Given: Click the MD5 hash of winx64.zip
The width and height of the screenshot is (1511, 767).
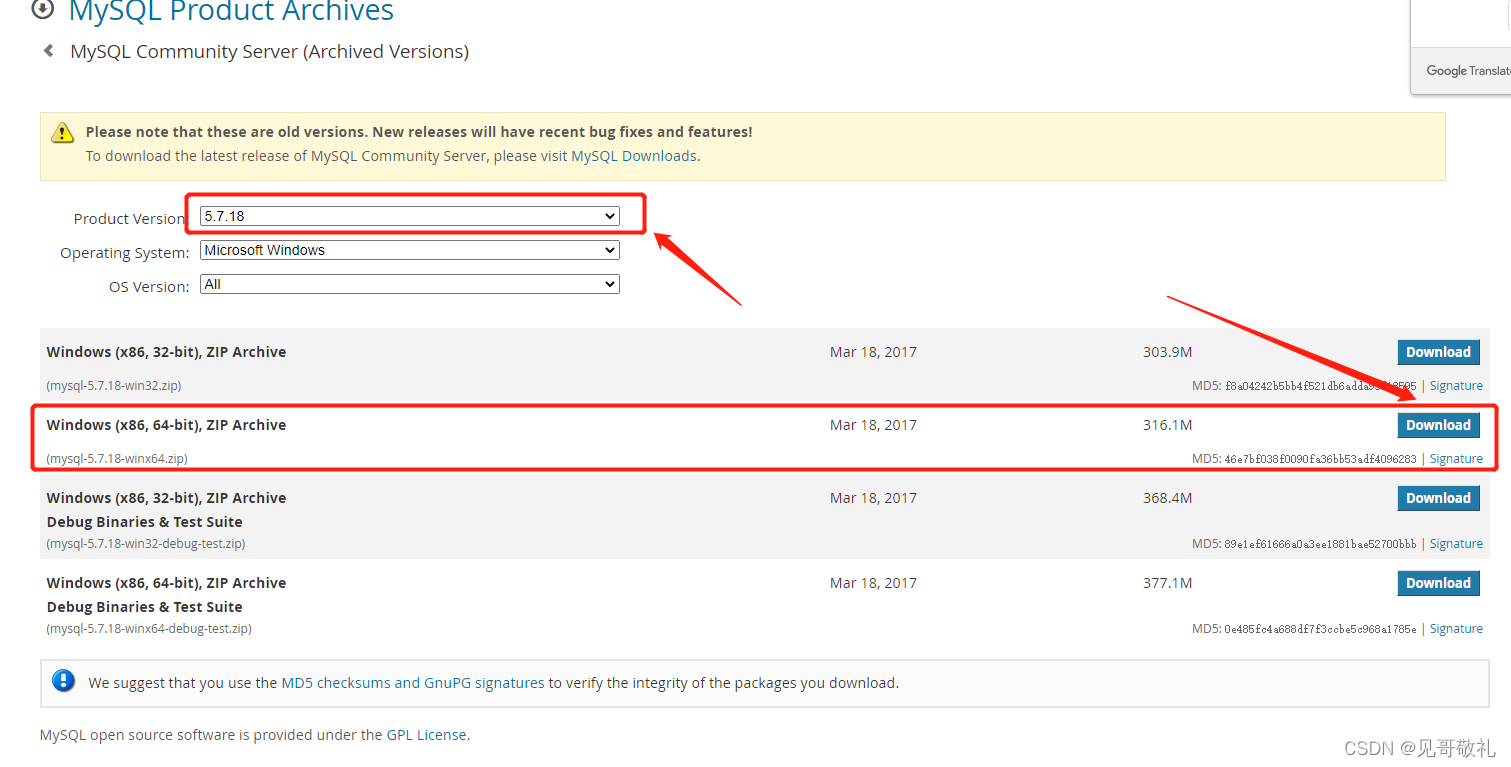Looking at the screenshot, I should [1320, 459].
